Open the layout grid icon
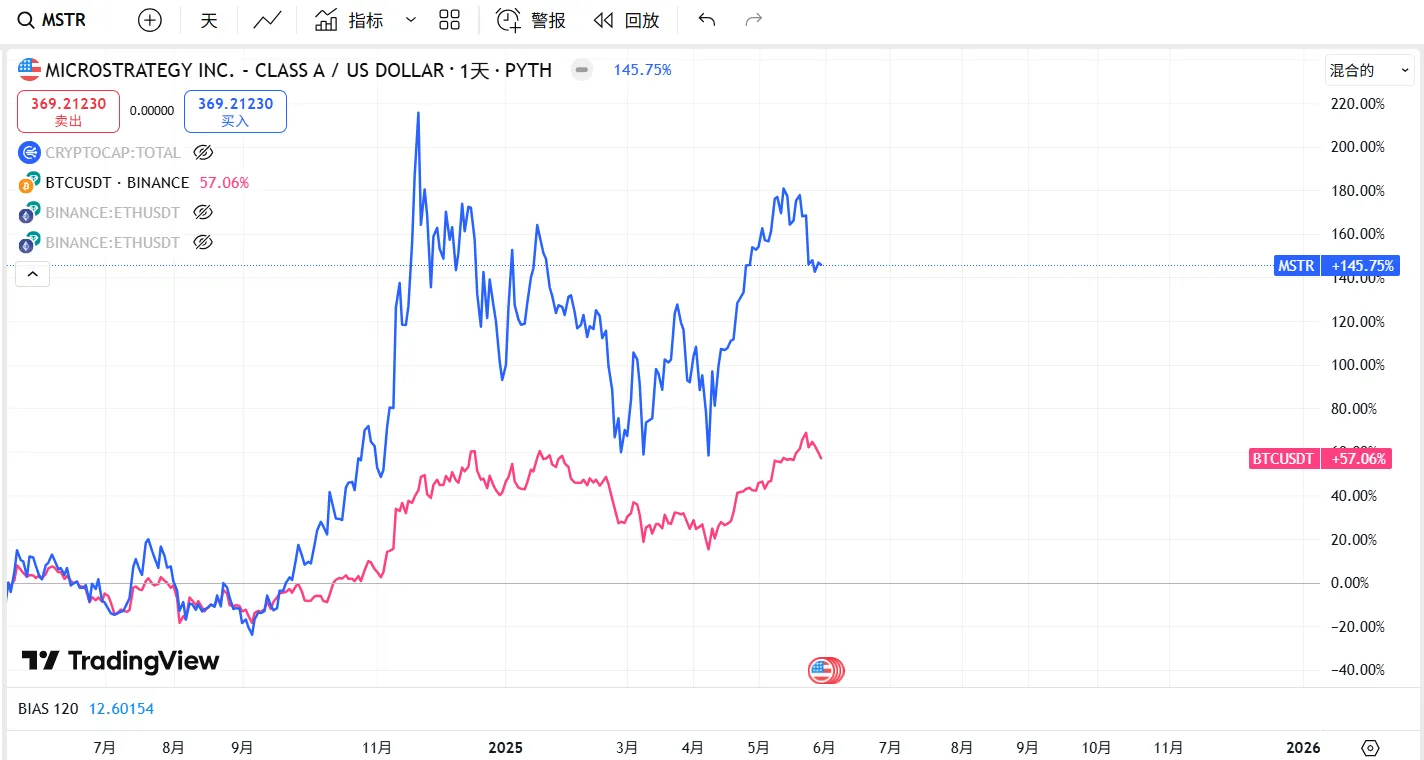Image resolution: width=1424 pixels, height=760 pixels. [450, 20]
